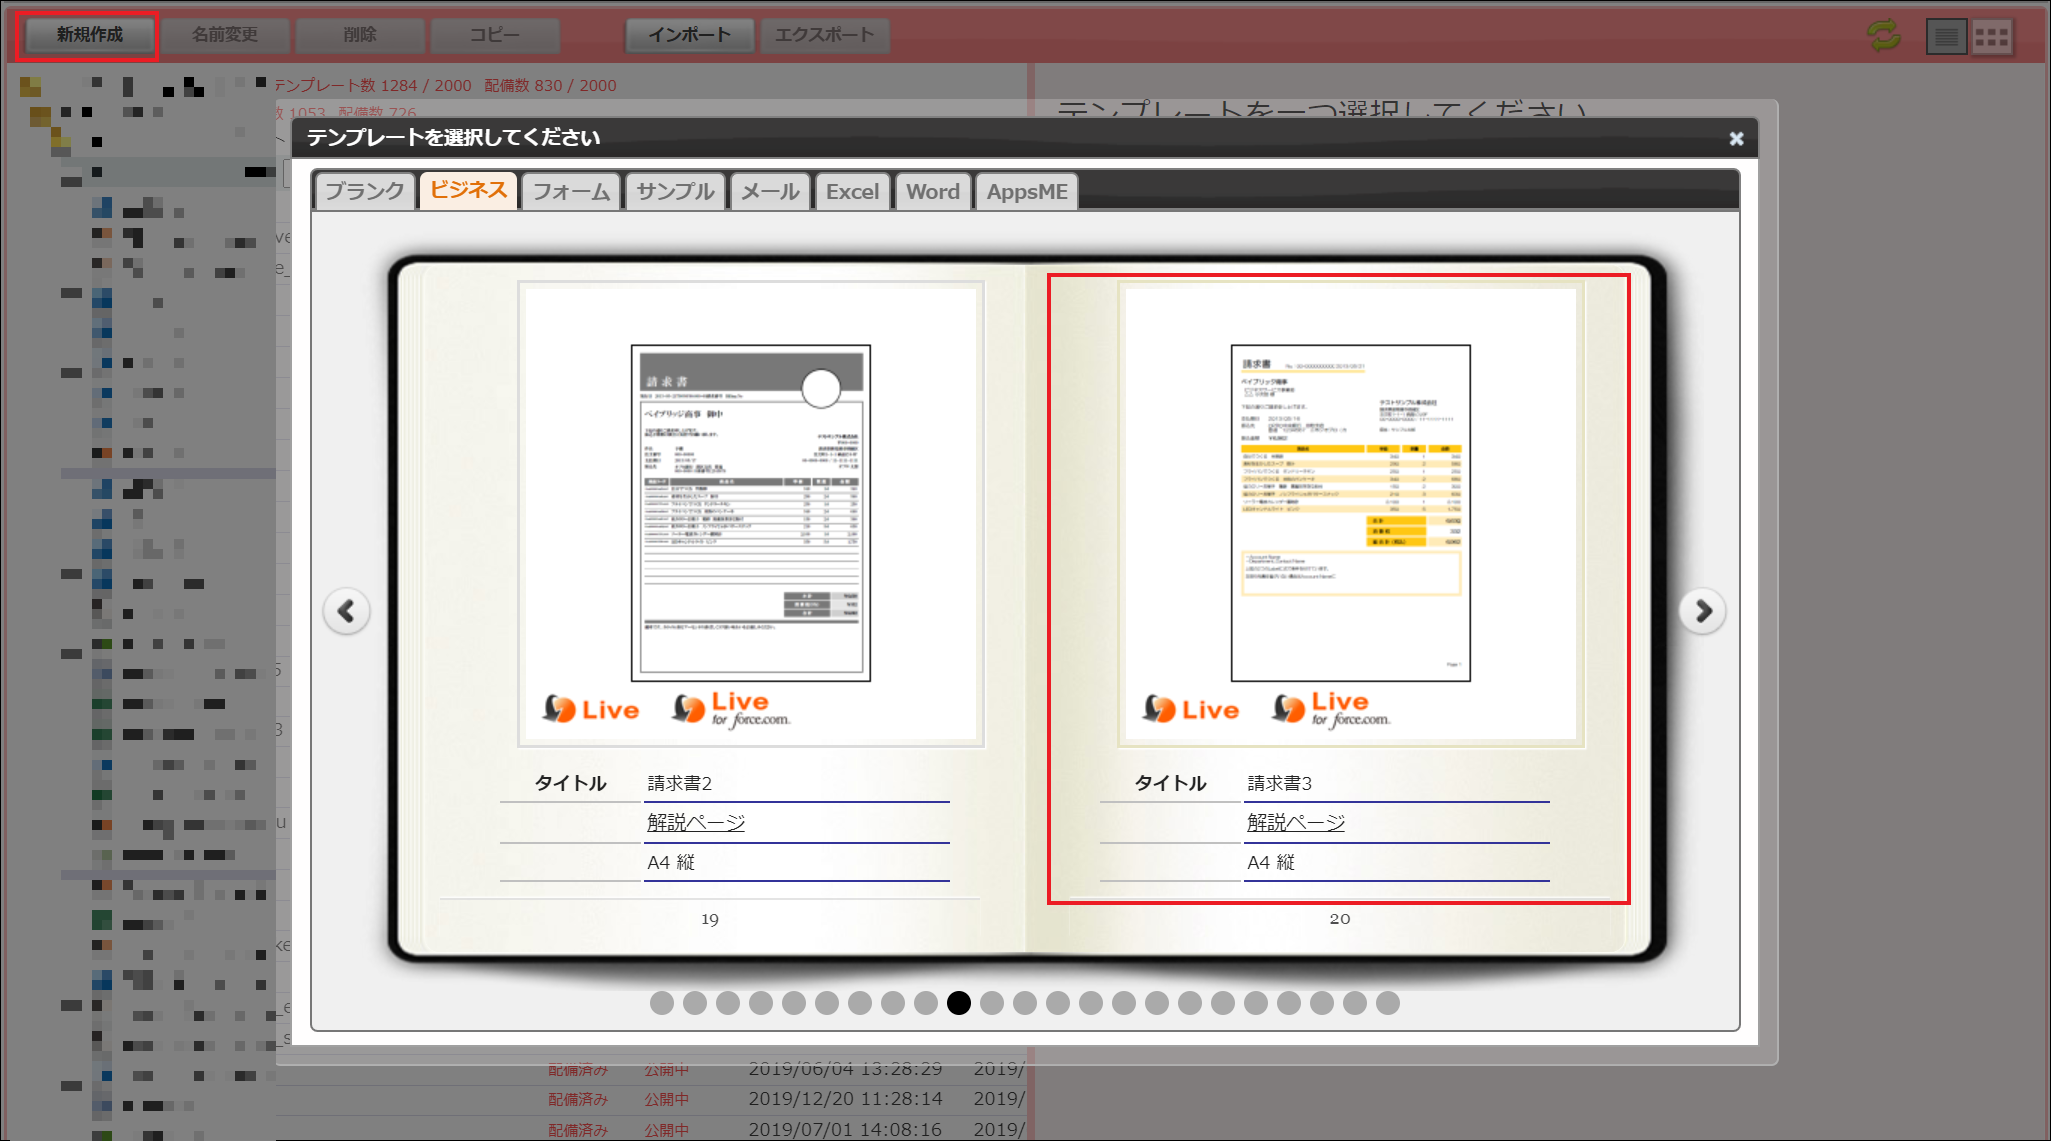Click the コピー button
The width and height of the screenshot is (2051, 1141).
(x=495, y=35)
